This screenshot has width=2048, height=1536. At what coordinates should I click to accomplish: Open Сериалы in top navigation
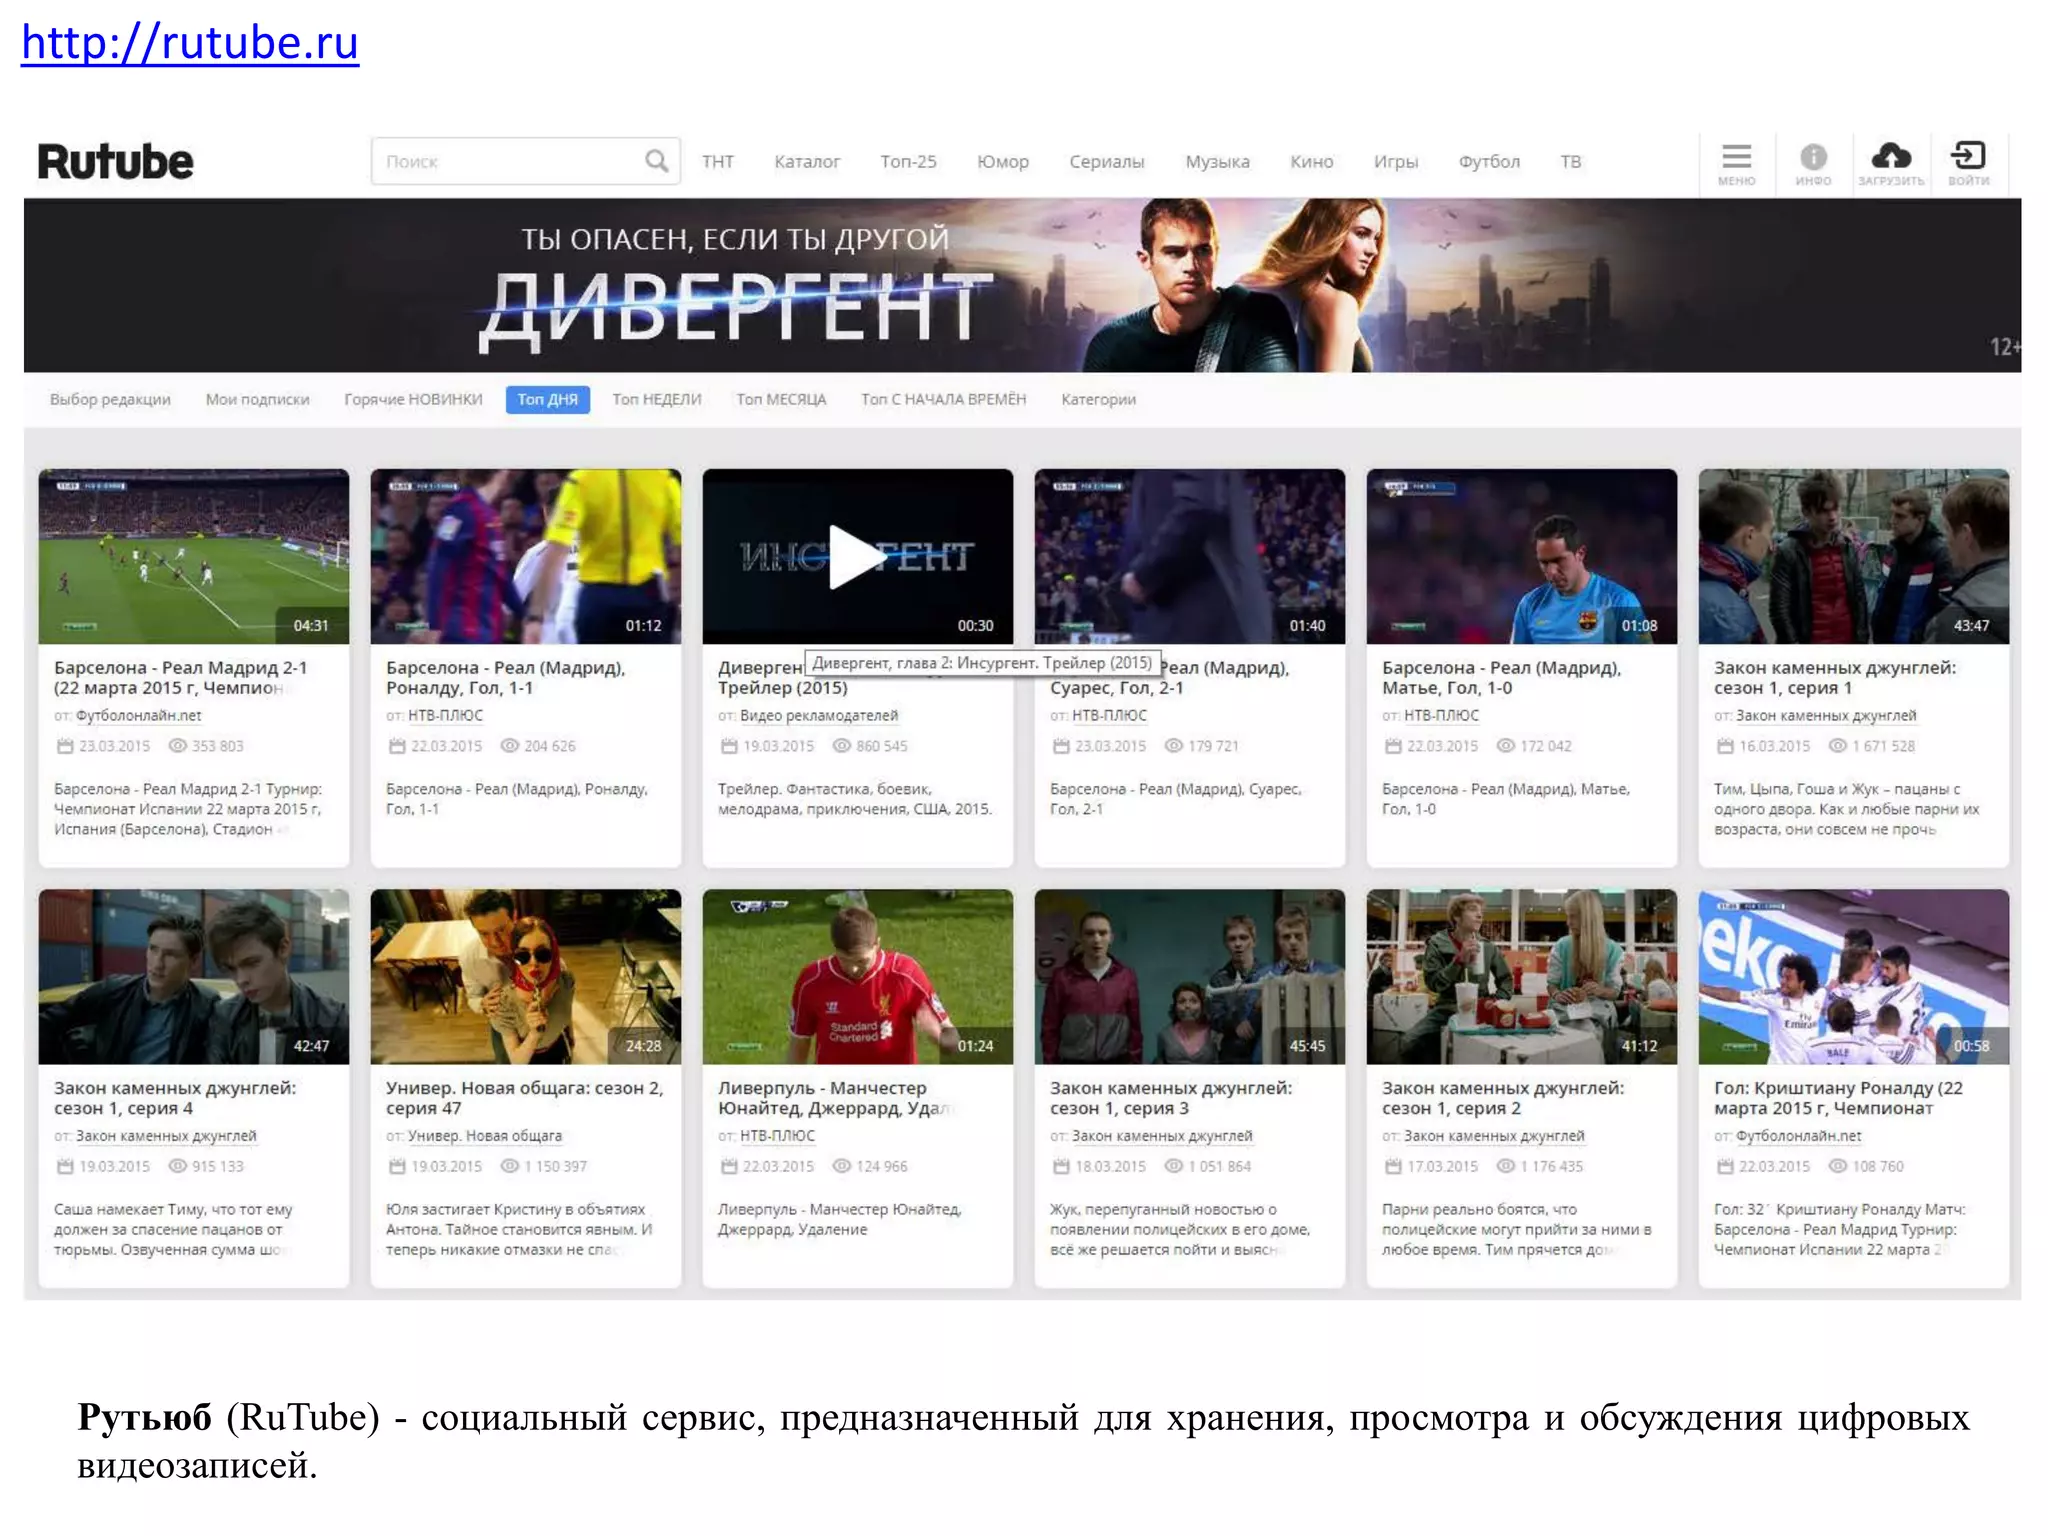point(1107,162)
